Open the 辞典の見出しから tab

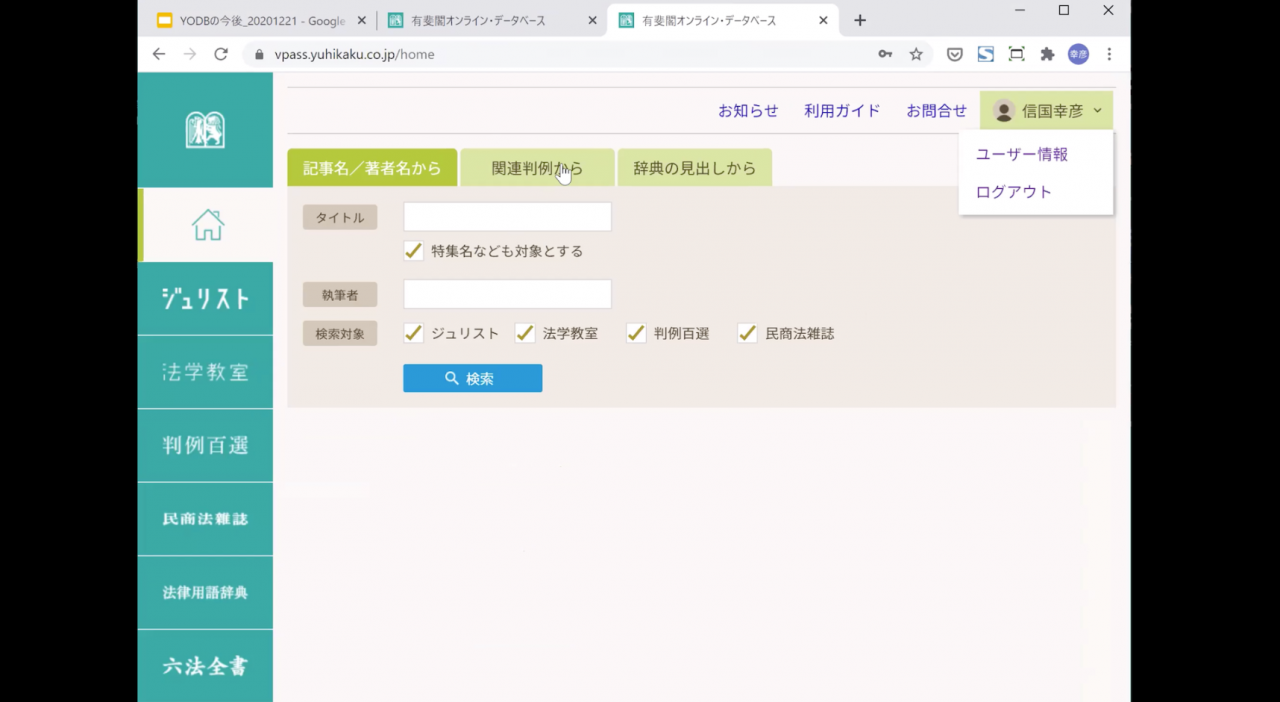pos(695,167)
